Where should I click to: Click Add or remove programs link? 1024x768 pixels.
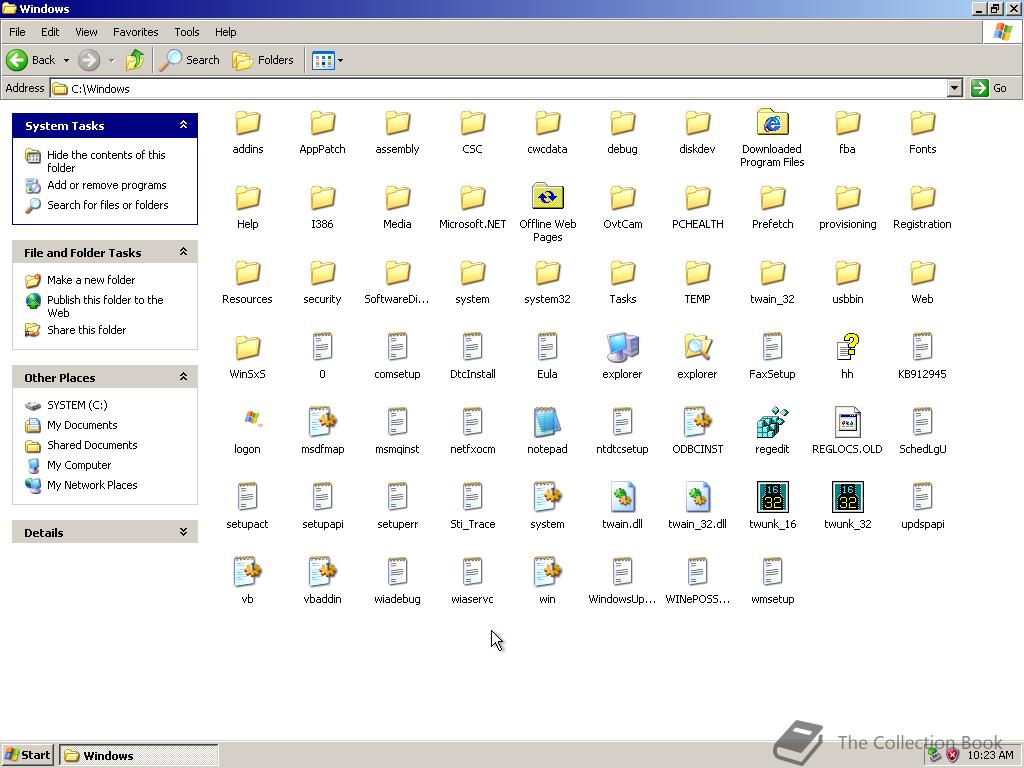pyautogui.click(x=106, y=185)
